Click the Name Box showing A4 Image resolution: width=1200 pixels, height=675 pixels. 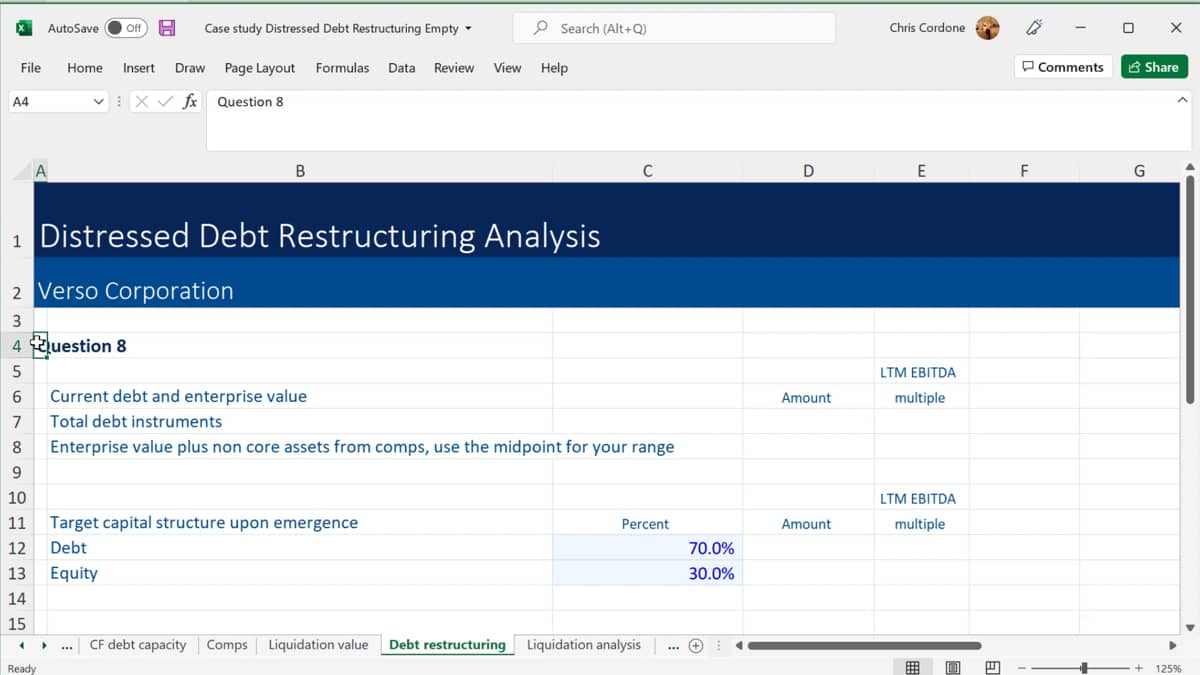[48, 101]
